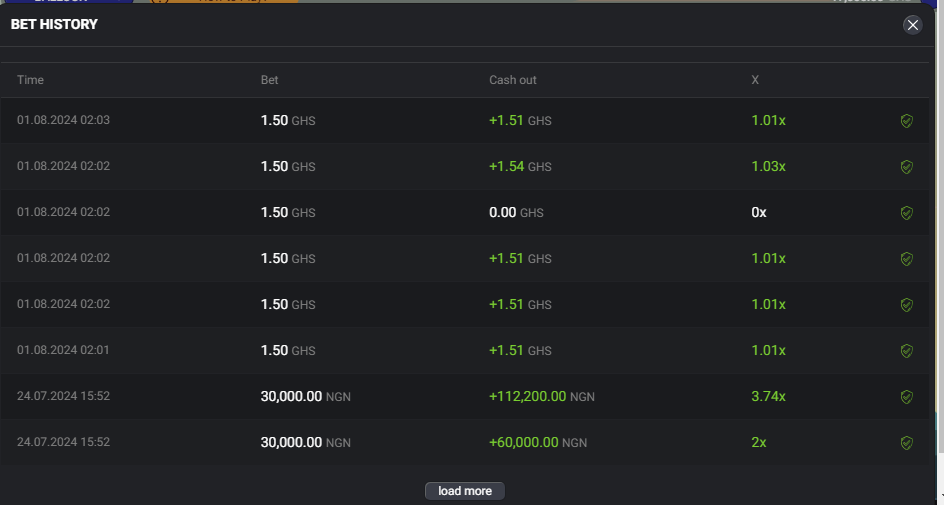
Task: Click the shield icon on the 2x row
Action: click(906, 443)
